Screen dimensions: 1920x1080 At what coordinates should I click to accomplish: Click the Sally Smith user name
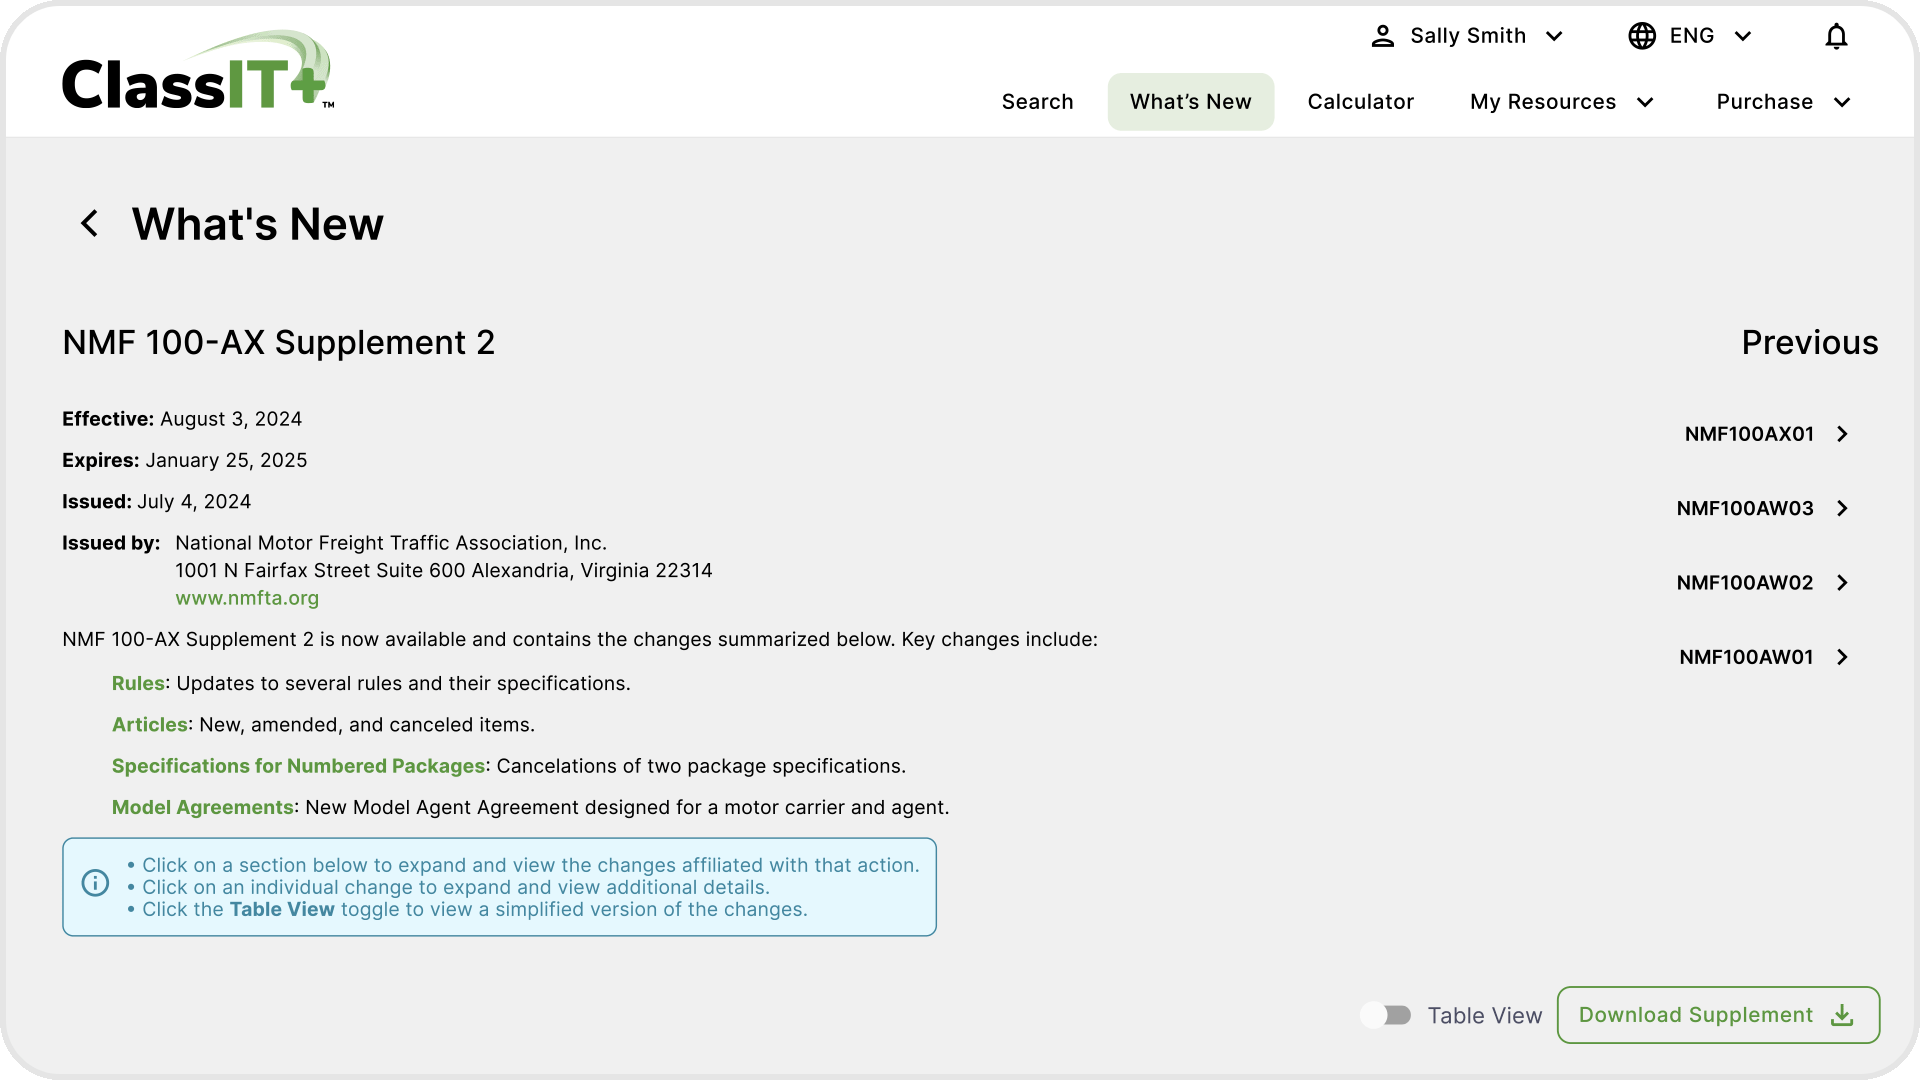tap(1468, 36)
